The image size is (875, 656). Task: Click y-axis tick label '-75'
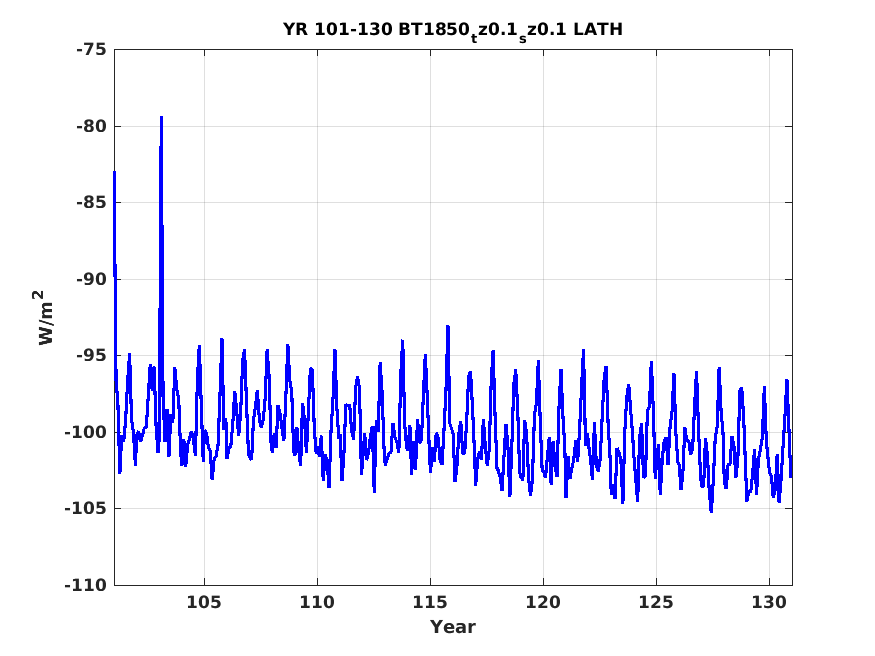click(91, 50)
